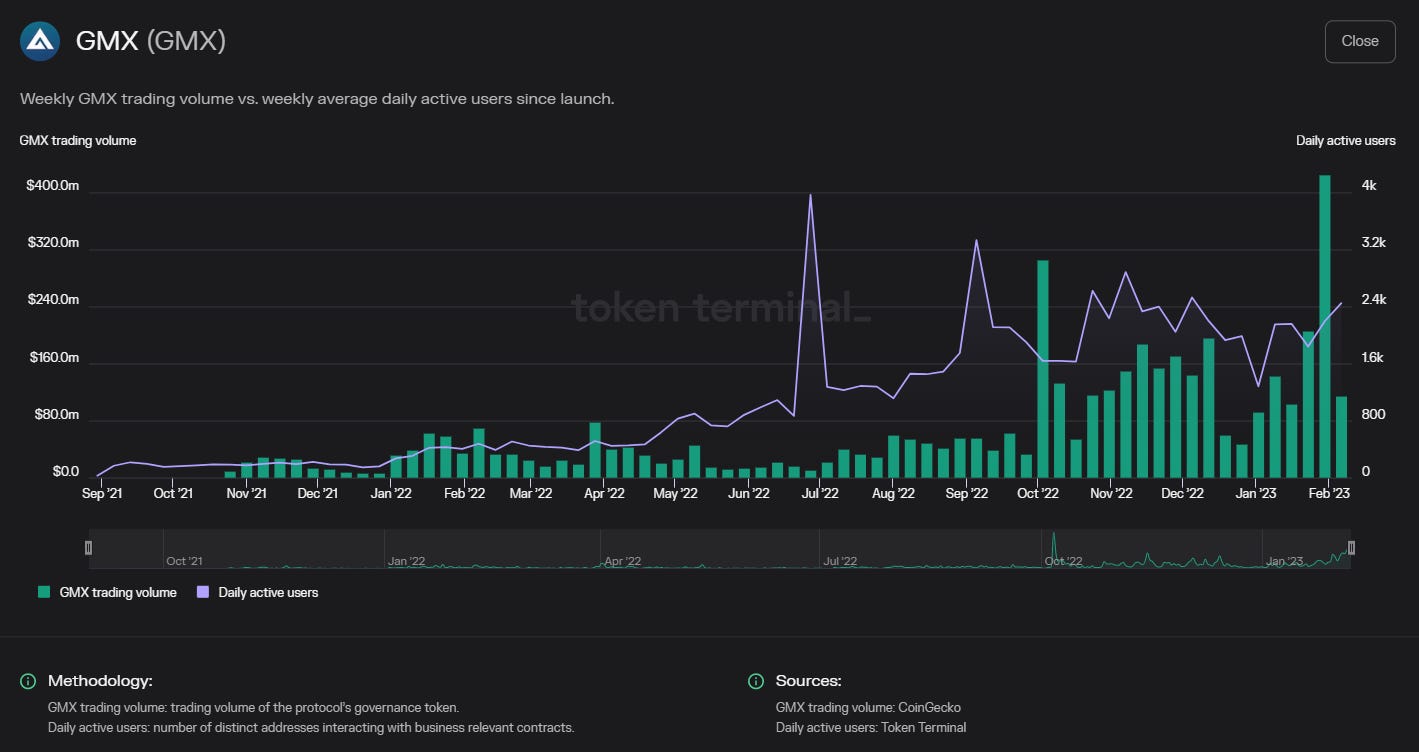Click the Methodology info icon
1419x752 pixels.
pos(28,681)
